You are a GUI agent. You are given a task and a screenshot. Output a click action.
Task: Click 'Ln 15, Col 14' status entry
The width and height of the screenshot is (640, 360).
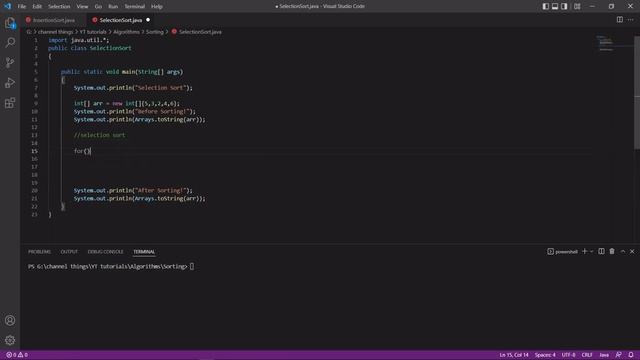[x=514, y=355]
